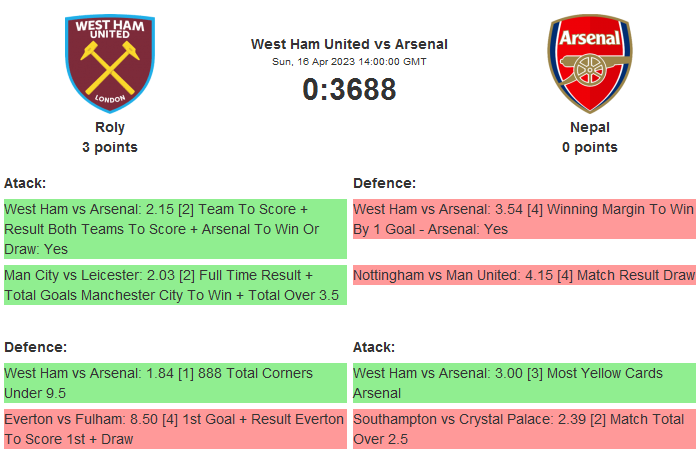Viewport: 700px width, 460px height.
Task: Click the match date Sun, 16 Apr 2023
Action: pyautogui.click(x=349, y=61)
